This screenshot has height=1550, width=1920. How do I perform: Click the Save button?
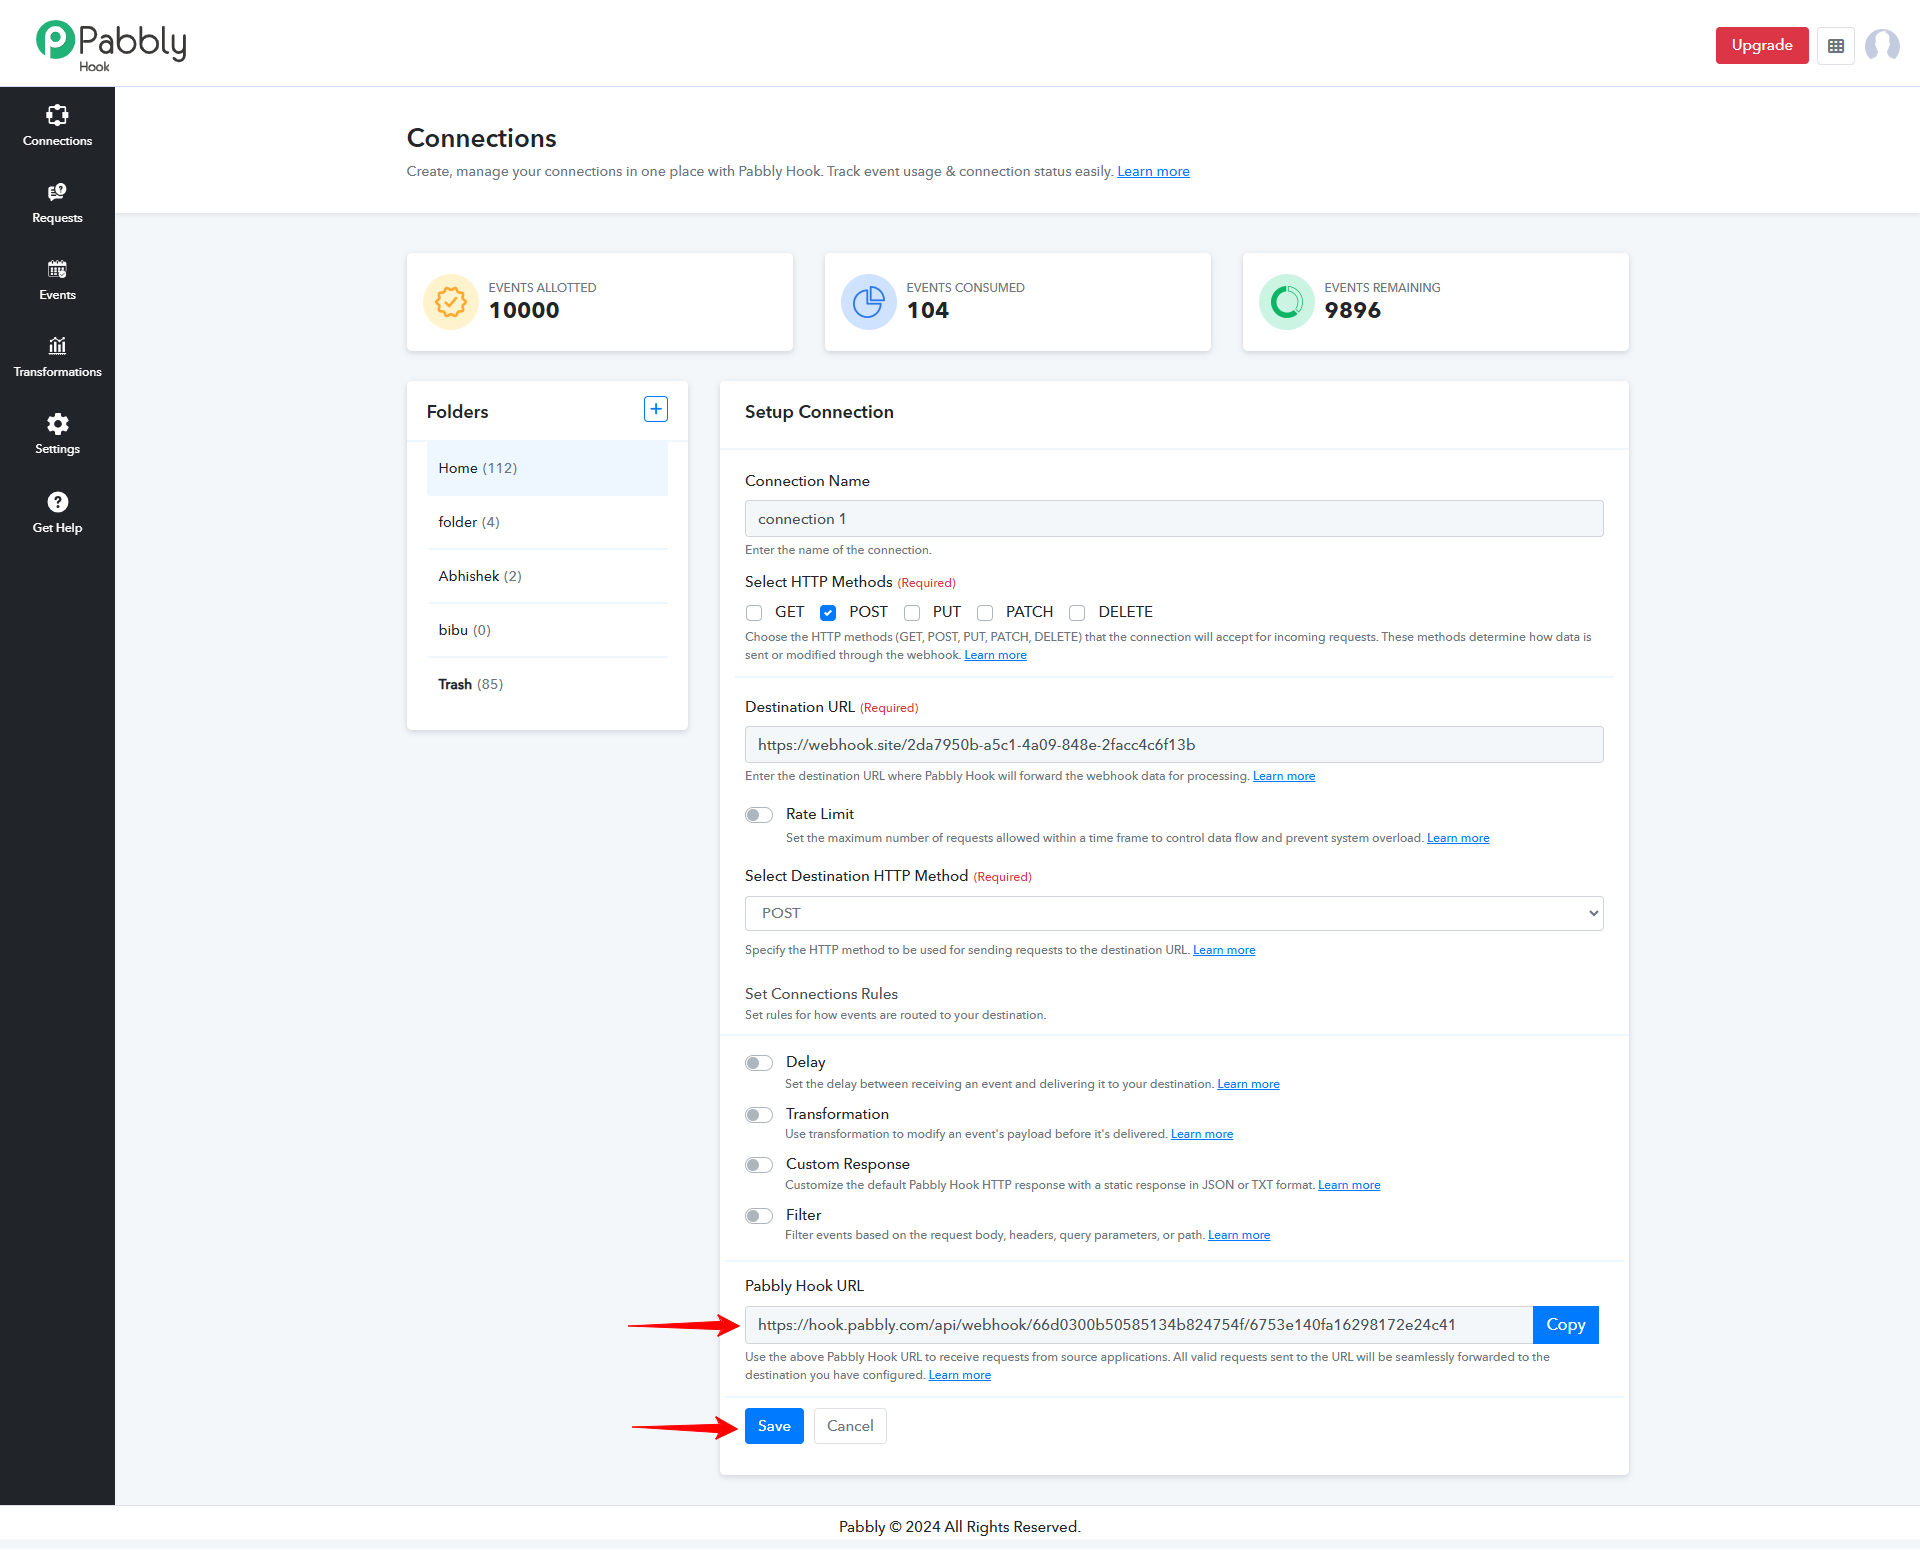click(774, 1426)
